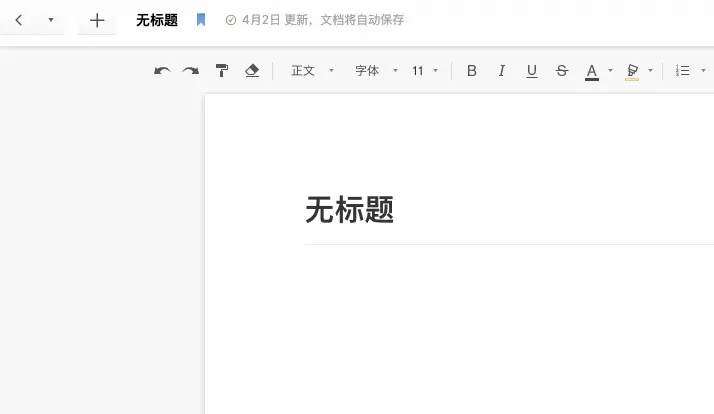Open the 正文 paragraph style dropdown
714x414 pixels.
tap(312, 71)
